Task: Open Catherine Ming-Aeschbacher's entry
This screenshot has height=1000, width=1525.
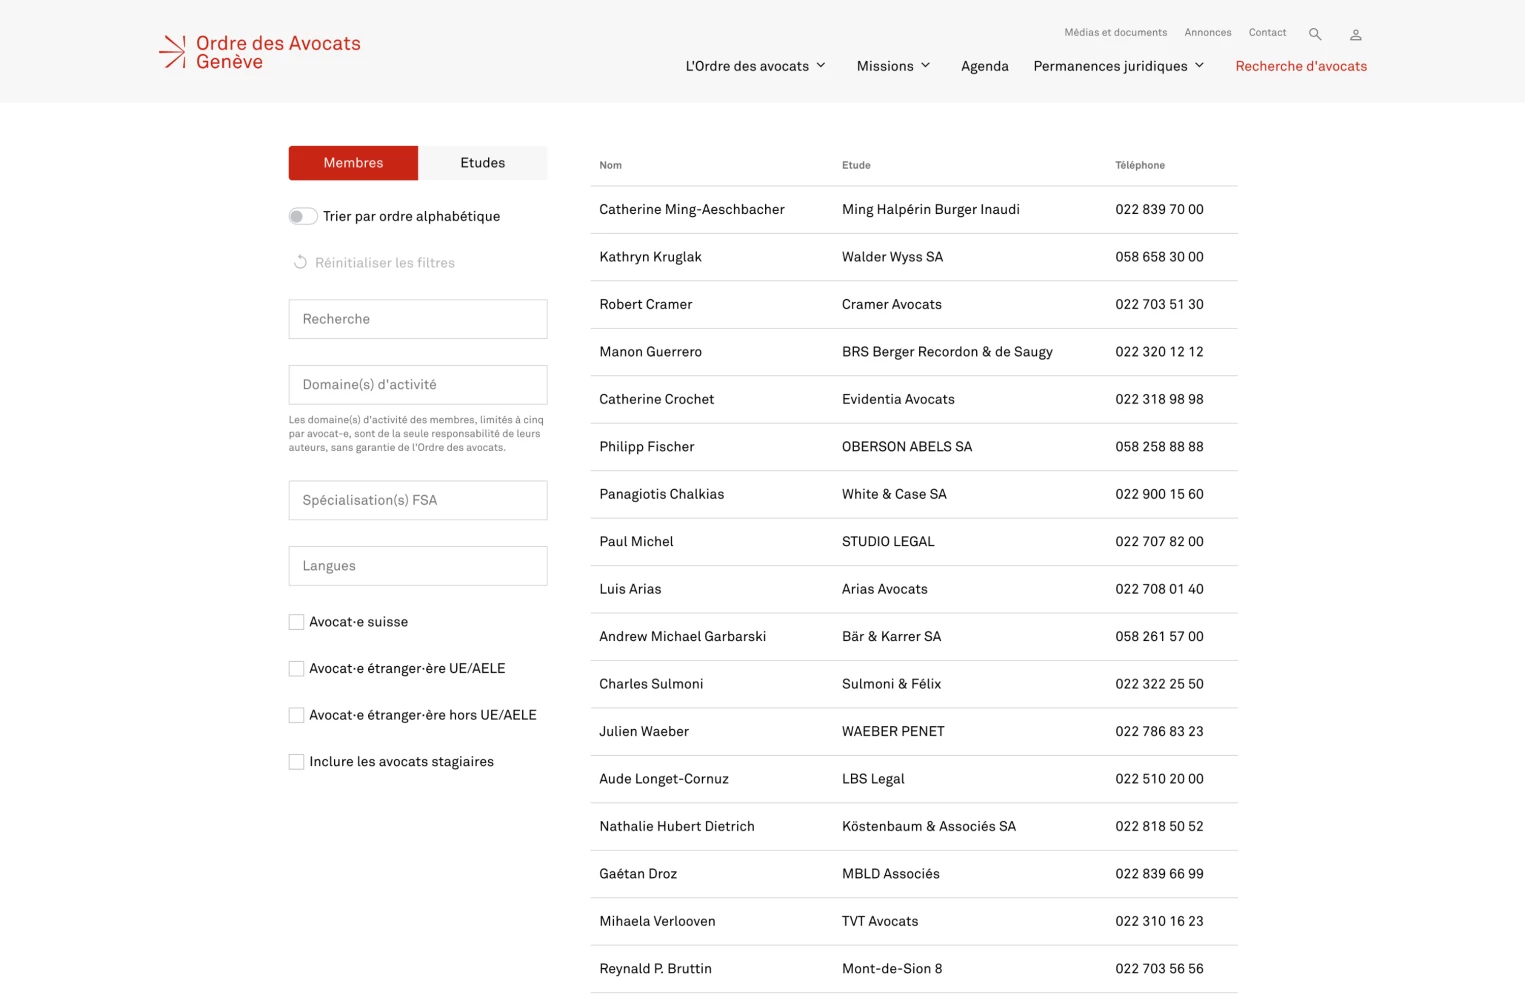Action: point(692,210)
